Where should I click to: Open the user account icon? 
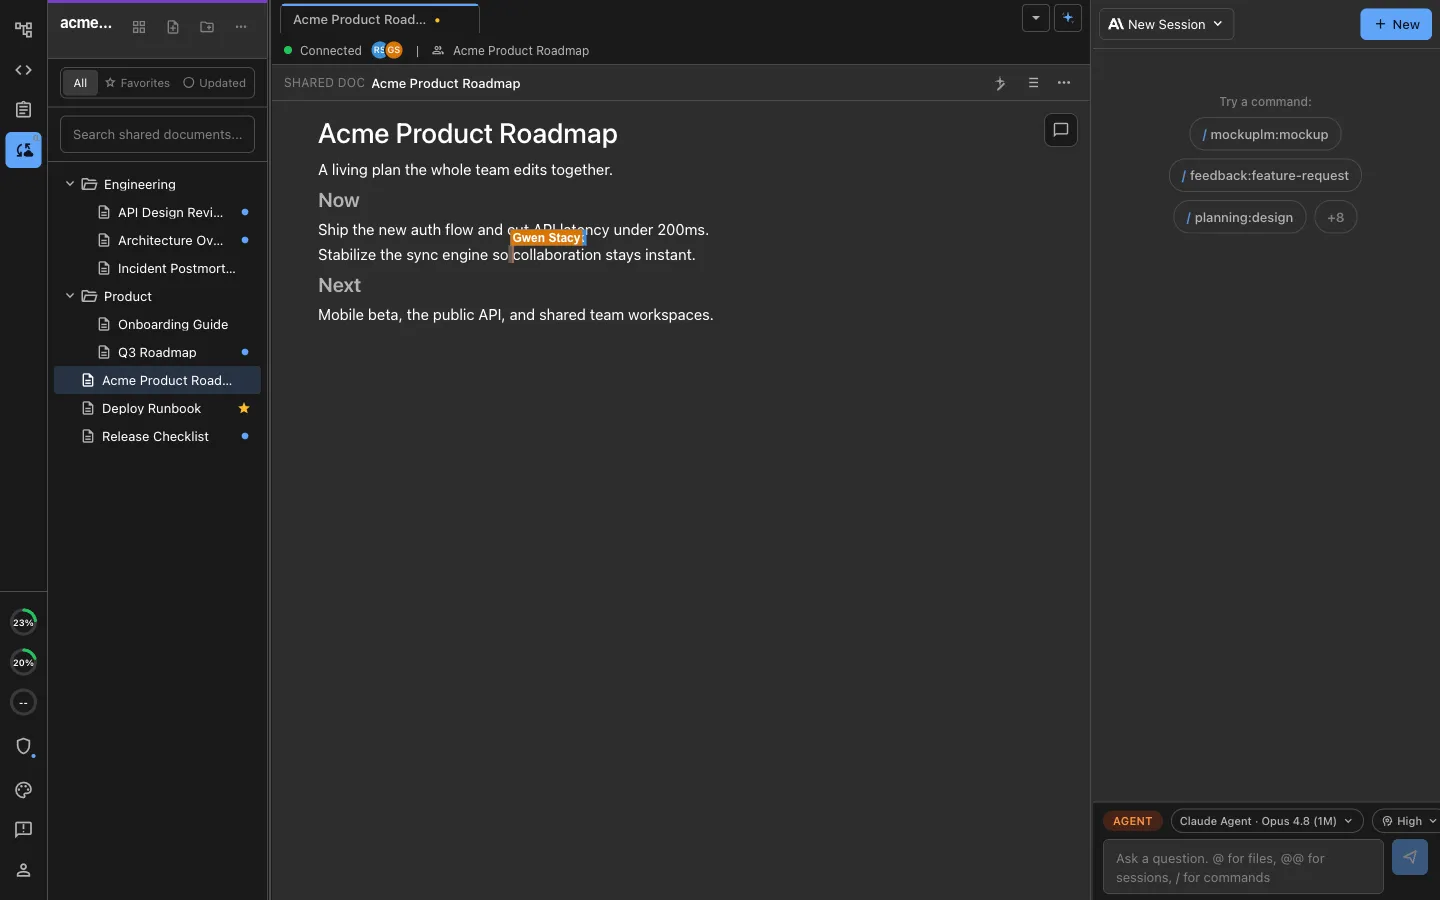point(23,870)
